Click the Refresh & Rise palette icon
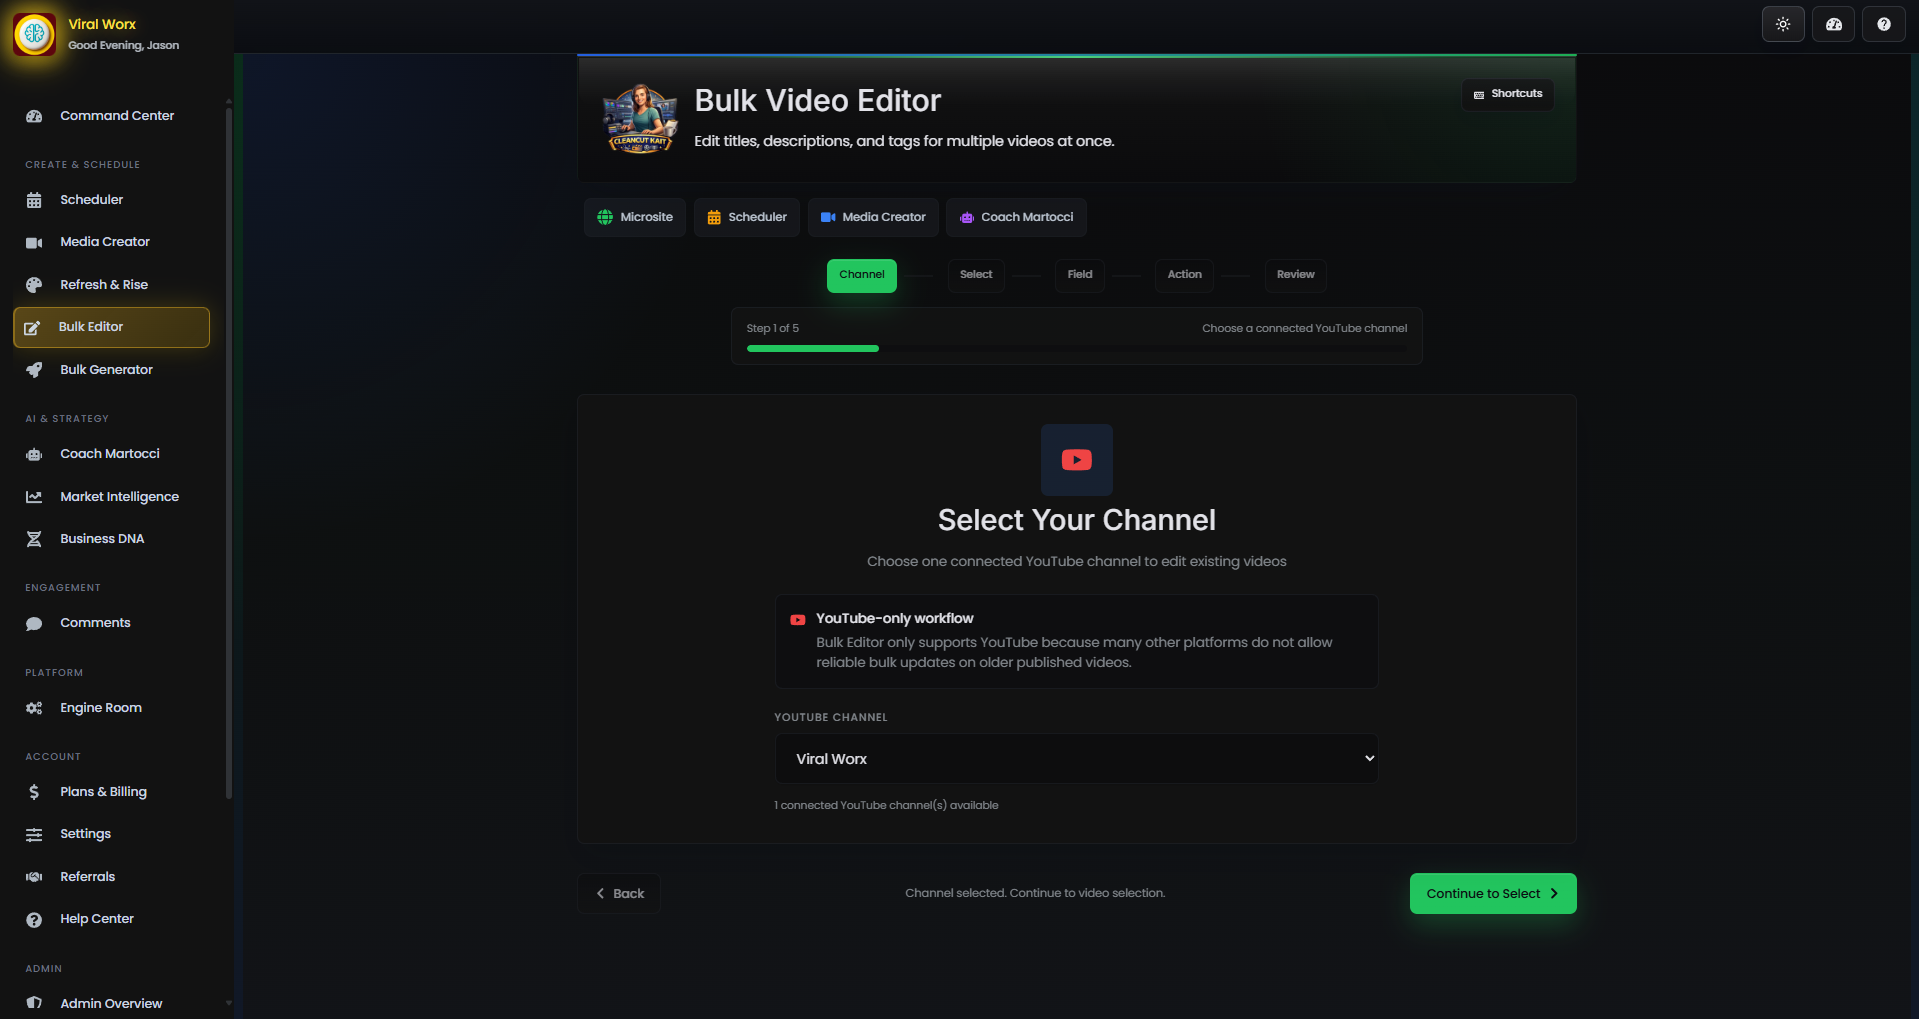 34,285
